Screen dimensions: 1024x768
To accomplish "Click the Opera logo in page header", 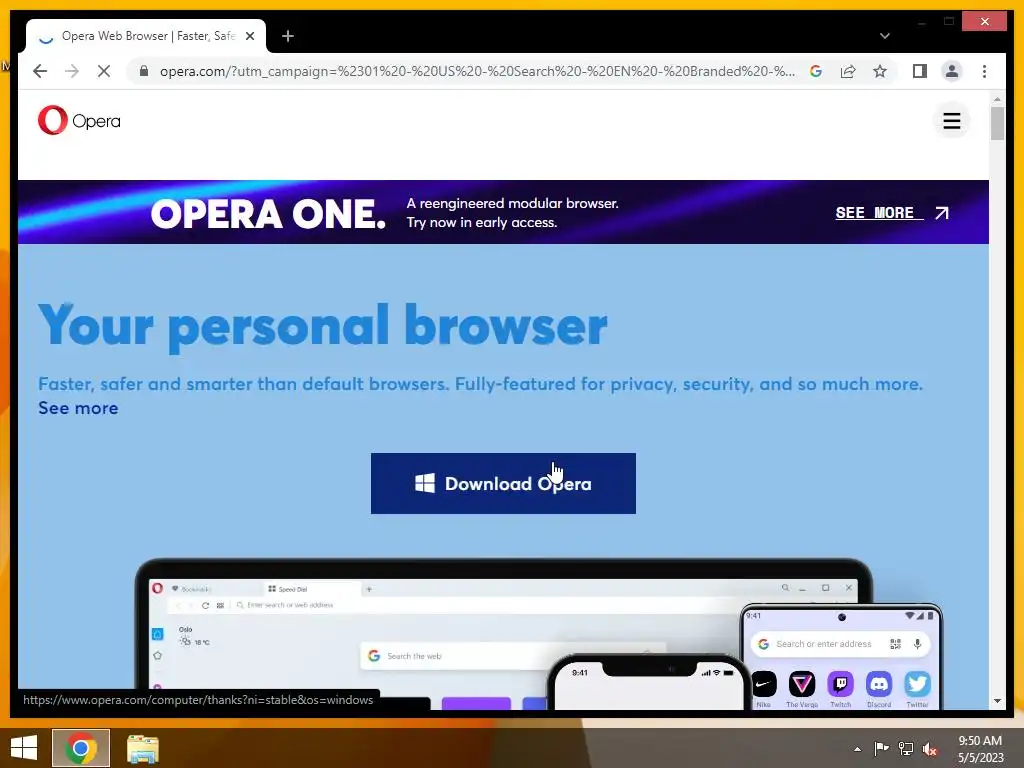I will pyautogui.click(x=79, y=121).
